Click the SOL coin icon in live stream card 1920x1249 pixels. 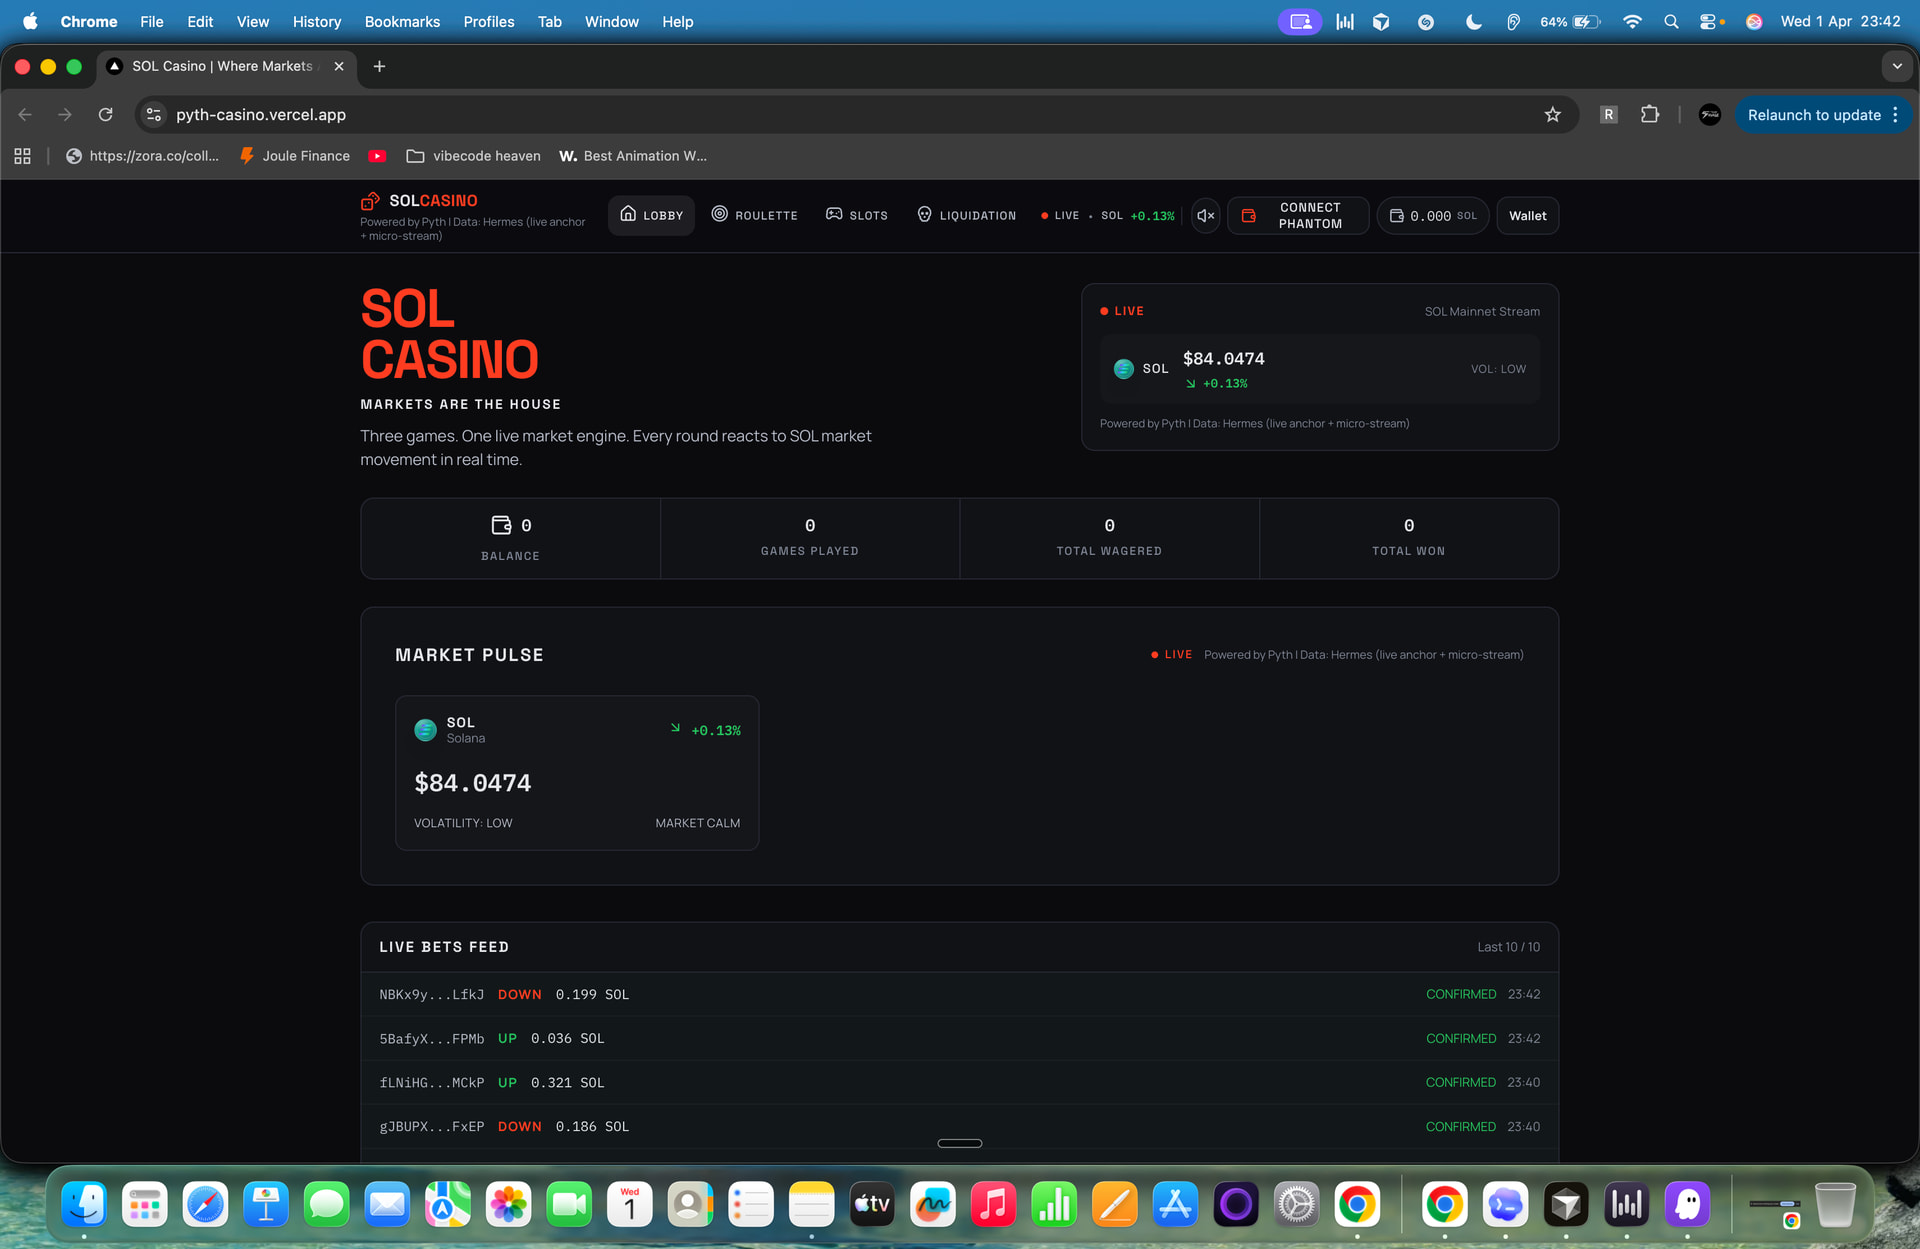pos(1124,369)
